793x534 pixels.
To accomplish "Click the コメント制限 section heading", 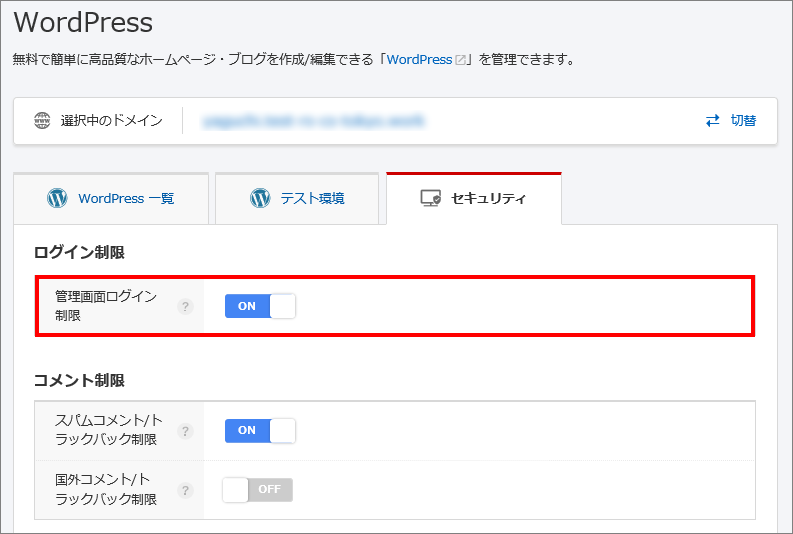I will (x=79, y=380).
